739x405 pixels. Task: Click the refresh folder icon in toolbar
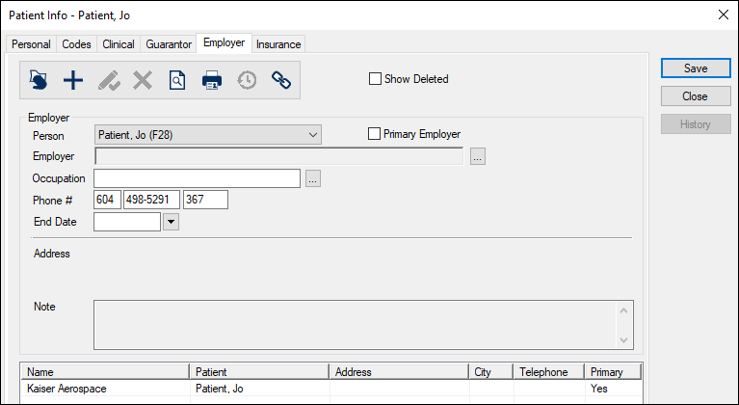[x=38, y=80]
